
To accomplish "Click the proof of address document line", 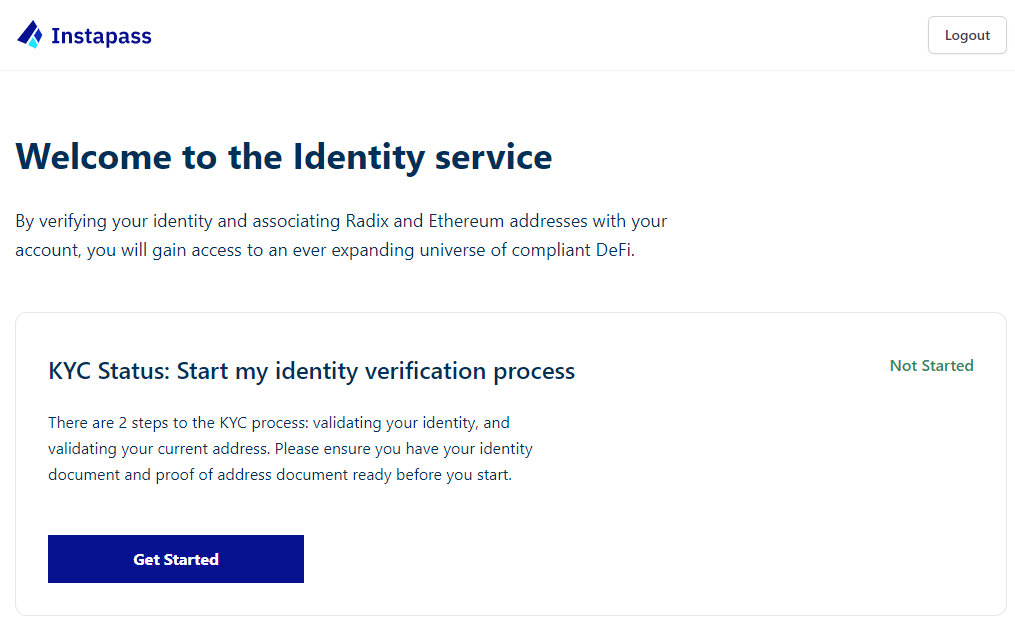I will pos(280,475).
